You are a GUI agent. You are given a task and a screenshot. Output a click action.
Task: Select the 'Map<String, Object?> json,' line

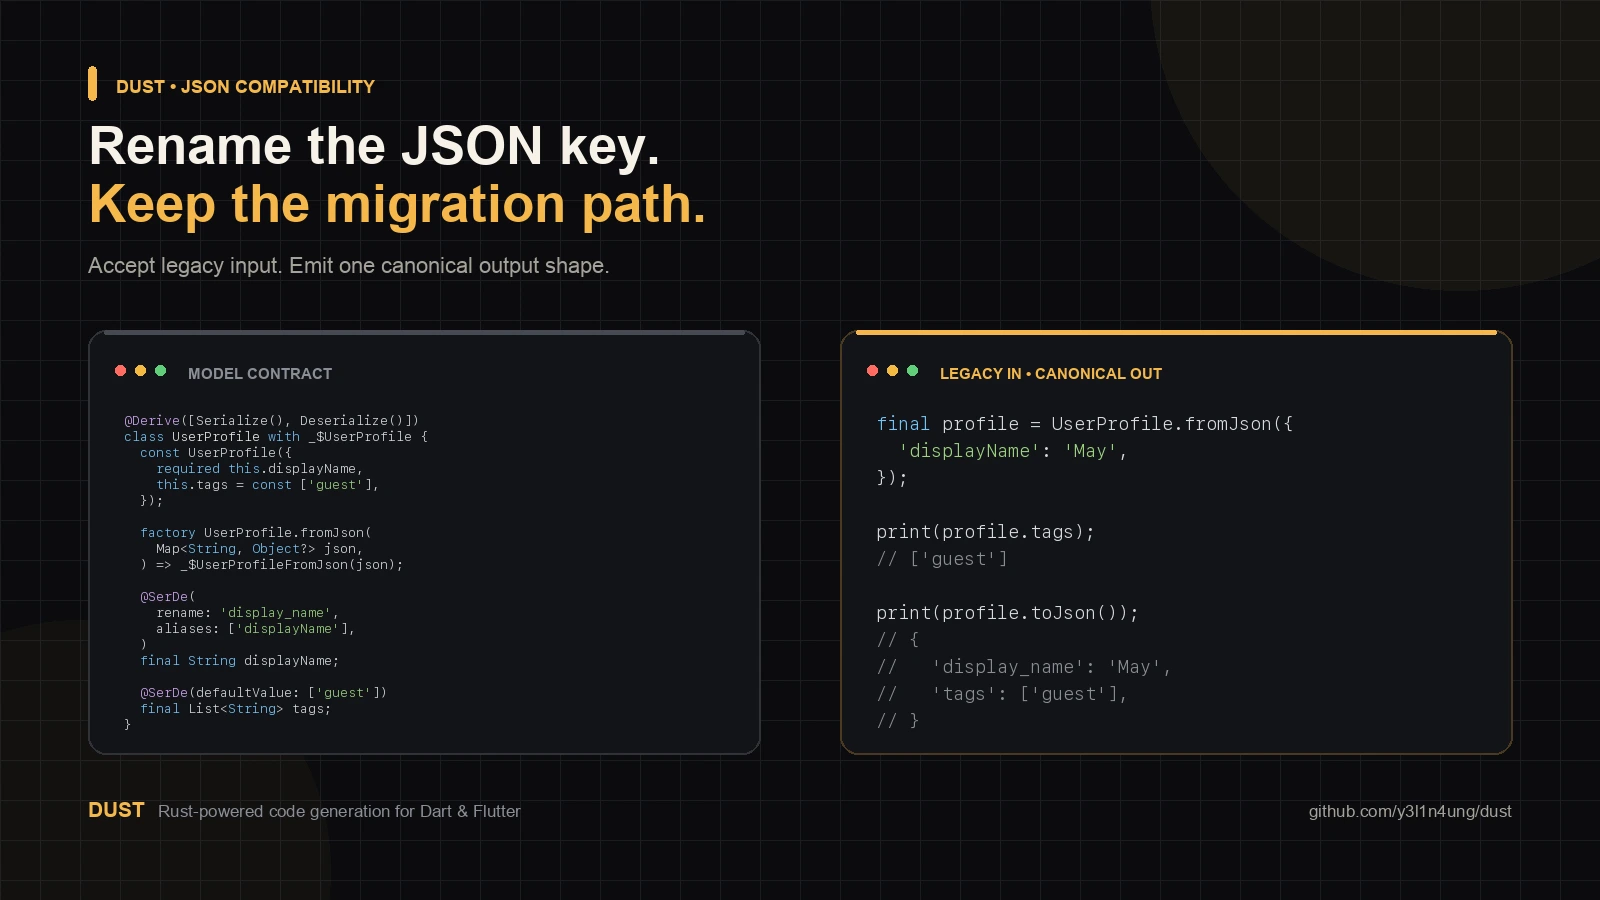click(259, 549)
